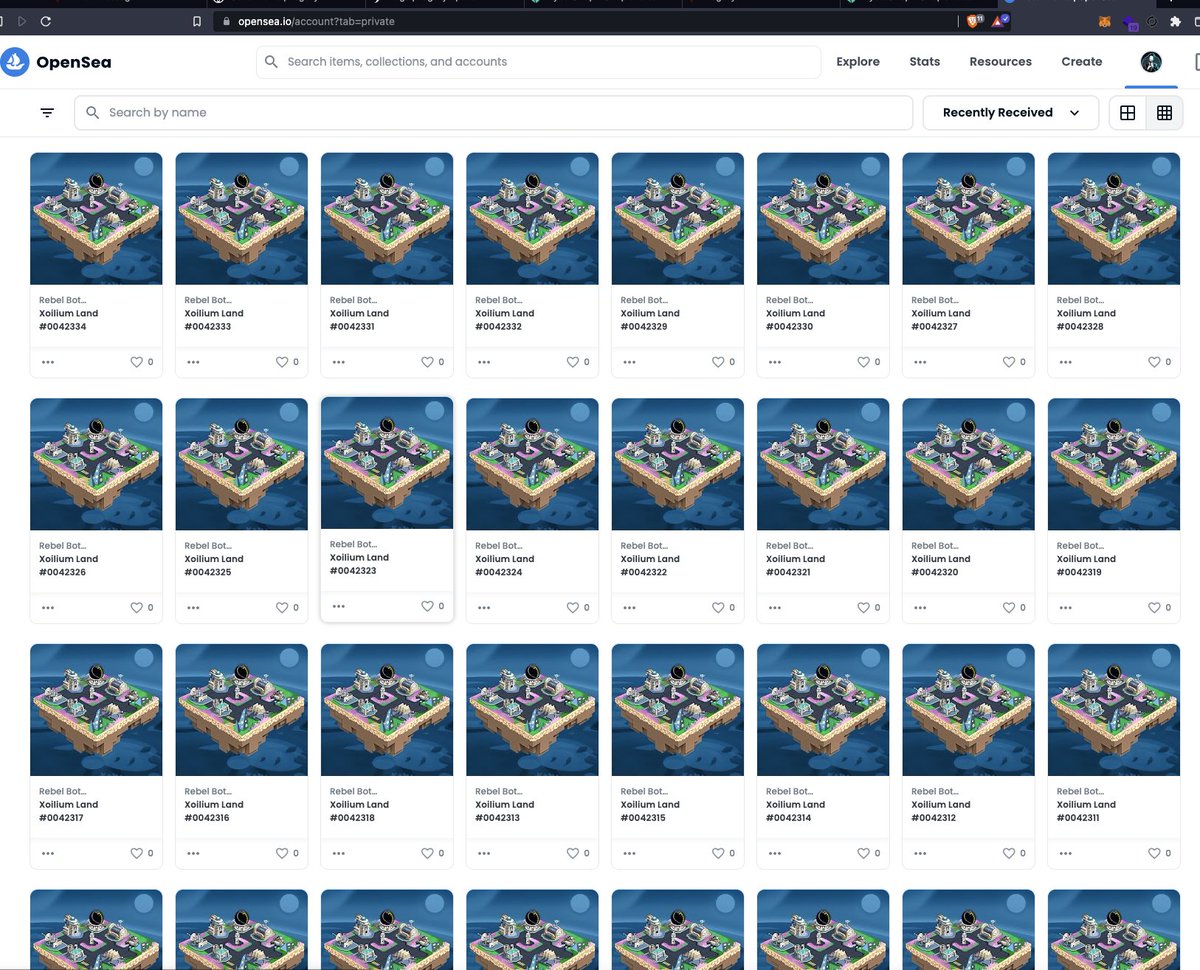Open thumbnail of Xoilium Land #0042322
The image size is (1200, 970).
point(678,464)
